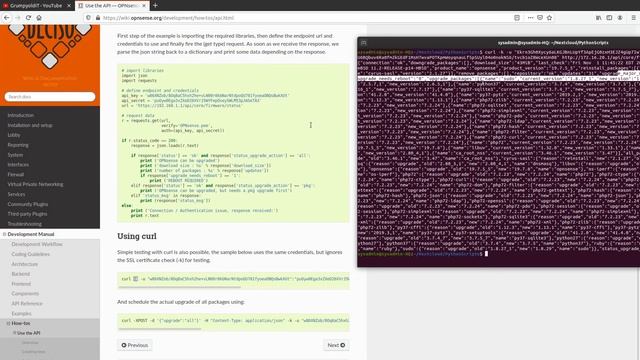This screenshot has width=640, height=360.
Task: Open Lobby in the sidebar
Action: [x=14, y=135]
